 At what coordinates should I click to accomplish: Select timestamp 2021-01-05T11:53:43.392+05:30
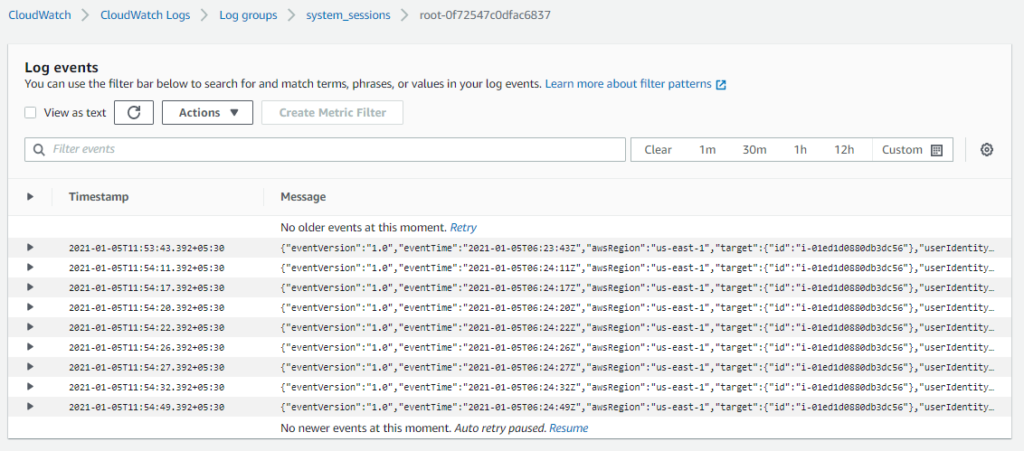pos(146,248)
